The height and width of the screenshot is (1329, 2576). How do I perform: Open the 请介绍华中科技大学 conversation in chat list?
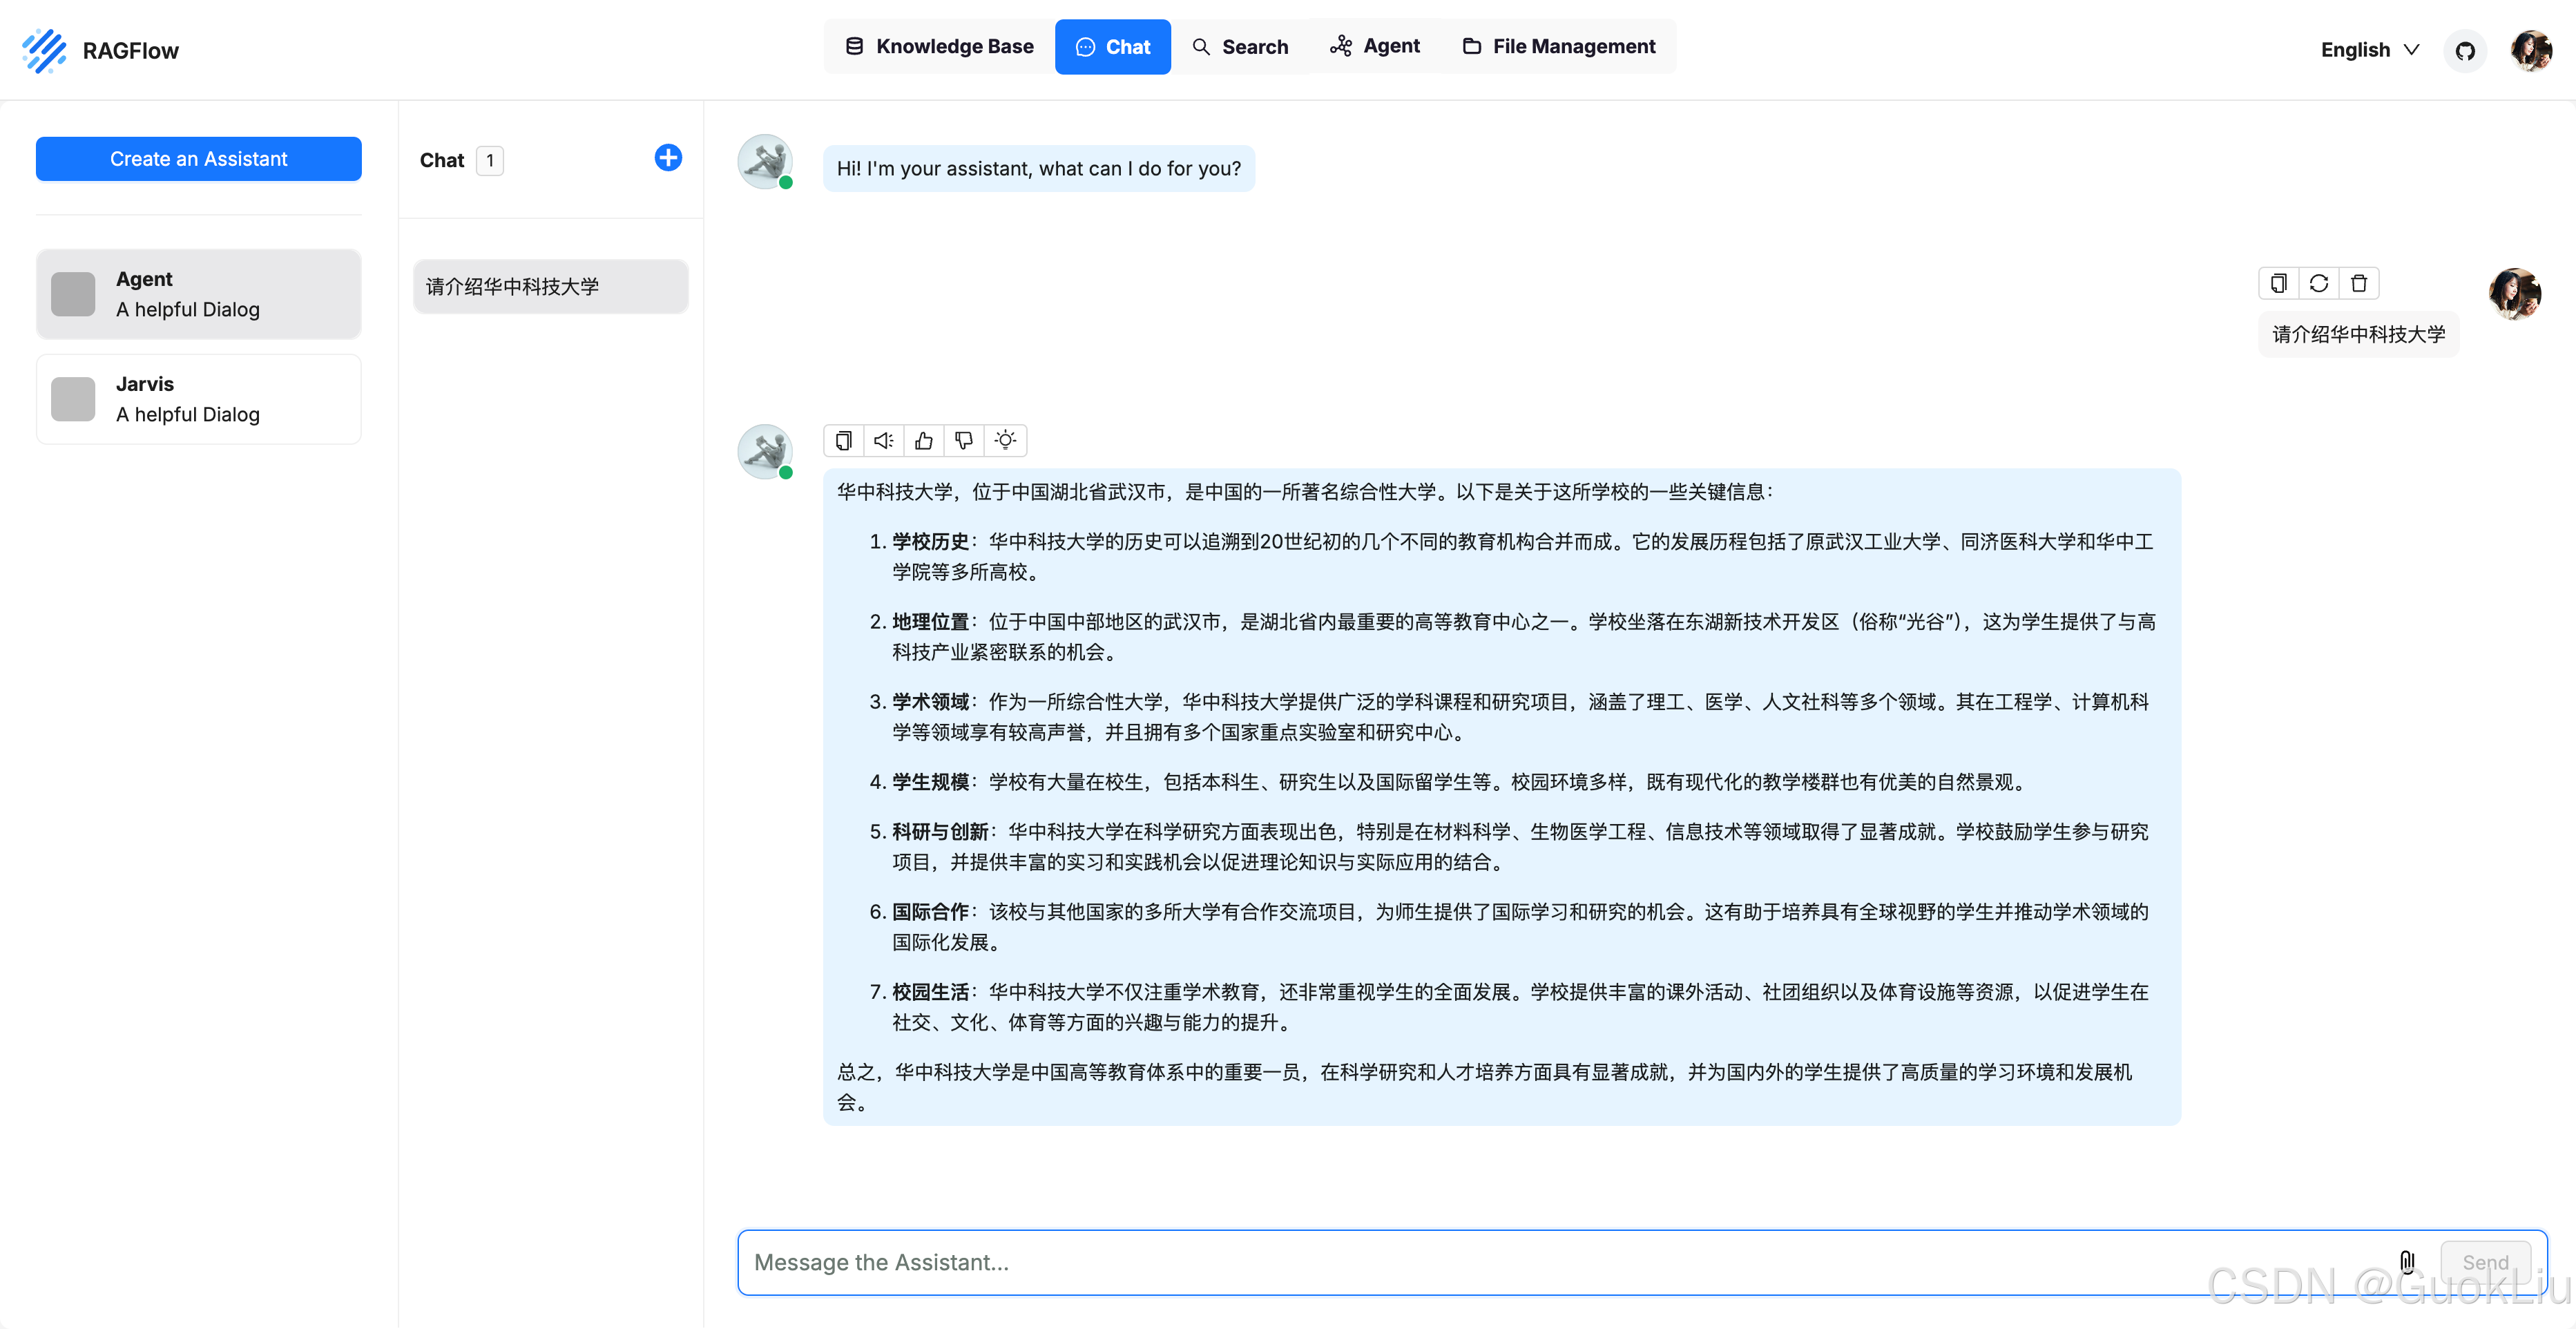pyautogui.click(x=551, y=286)
